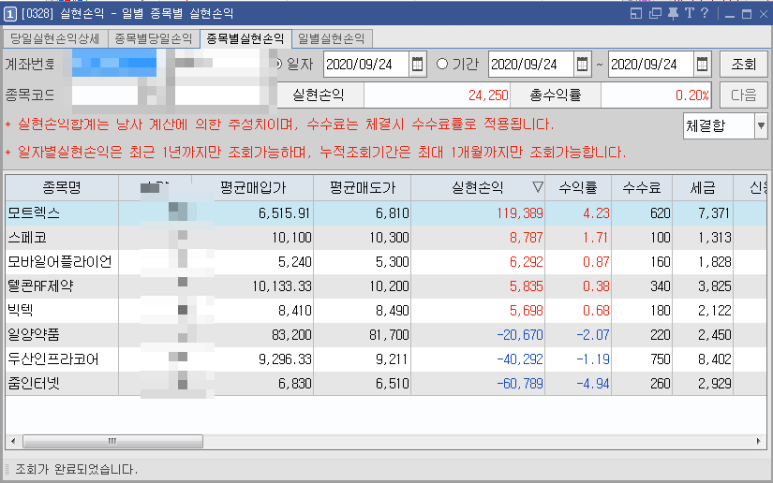Open the calendar picker for the period end date
This screenshot has height=483, width=773.
(x=702, y=64)
